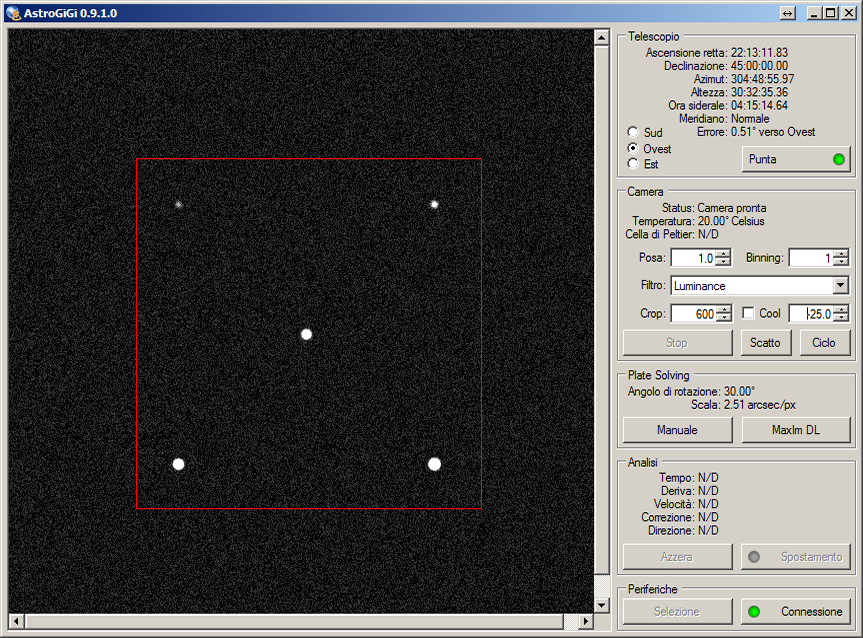Click the horizontal scrollbar right arrow

(x=585, y=621)
